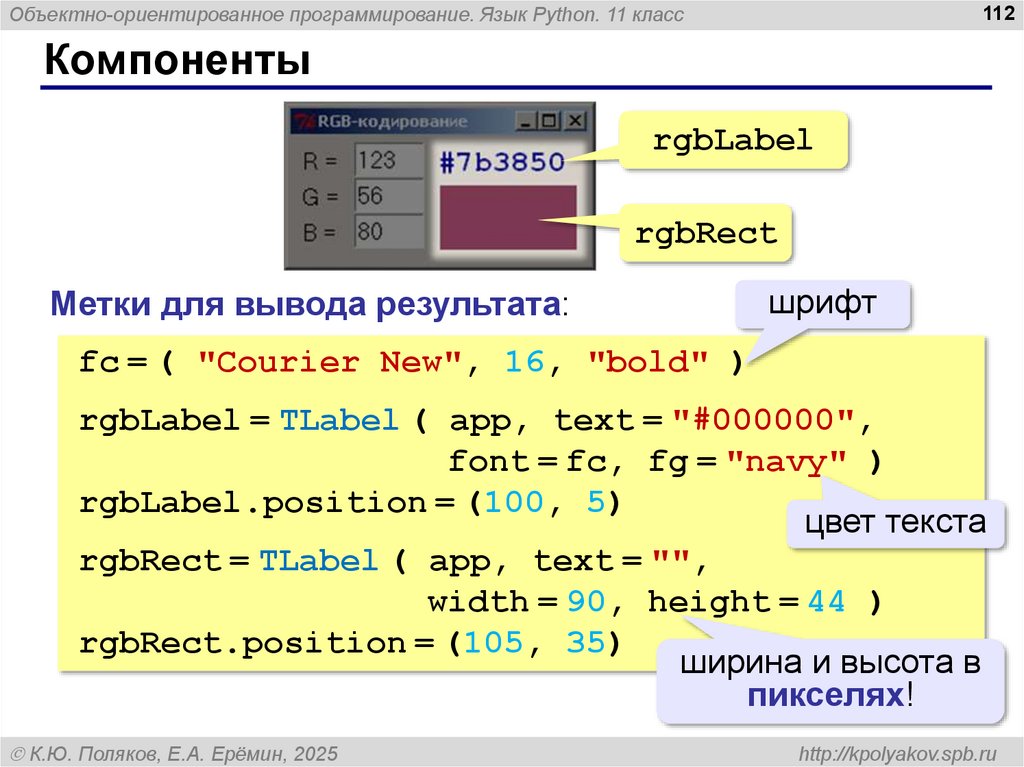
Task: Close the RGB-кодирование window
Action: pos(574,121)
